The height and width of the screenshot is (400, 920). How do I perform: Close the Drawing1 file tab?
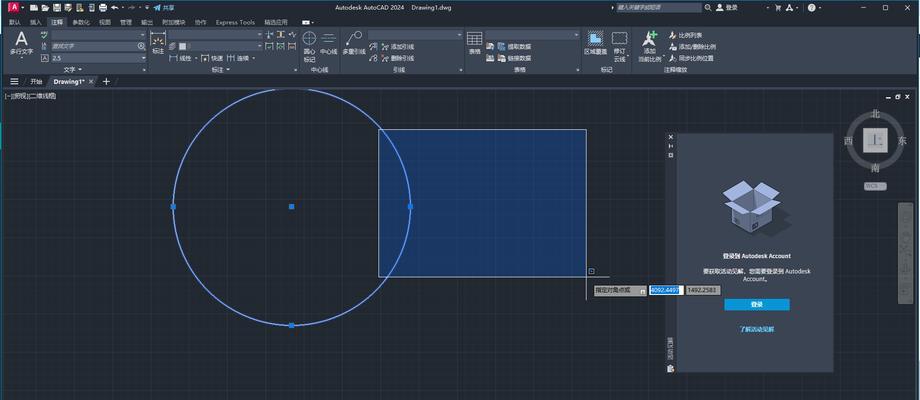coord(89,82)
